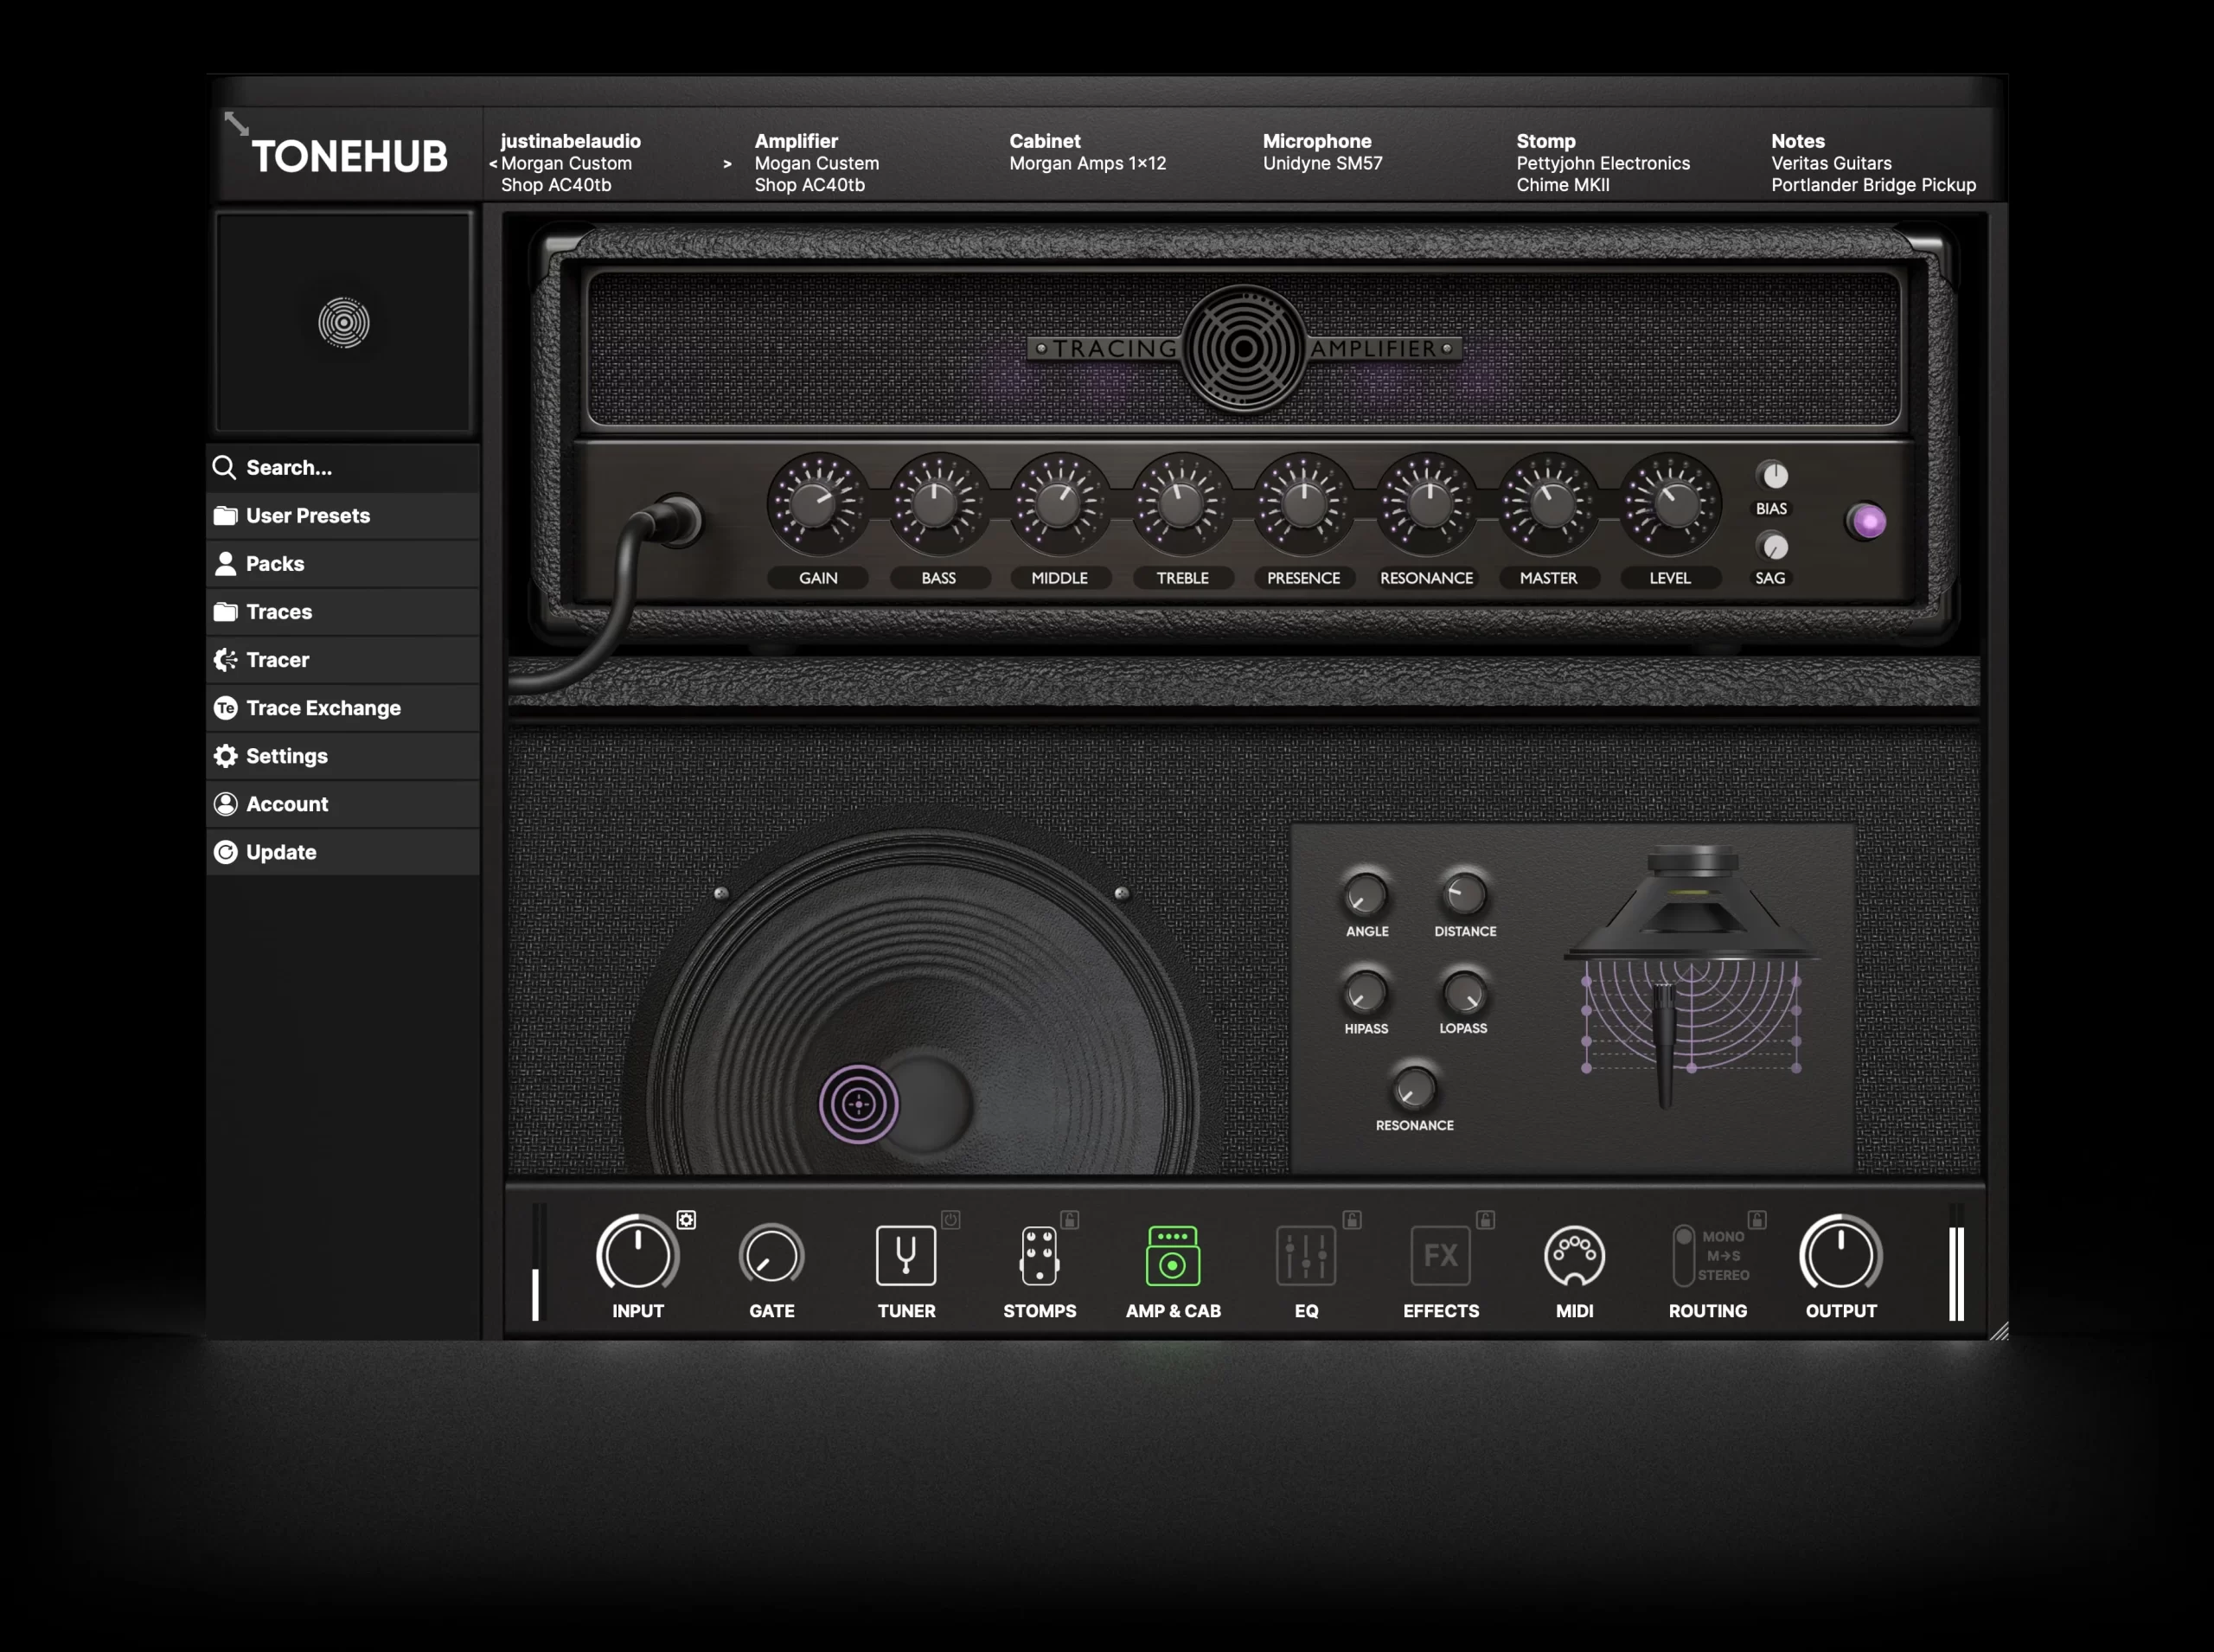The height and width of the screenshot is (1652, 2214).
Task: Expand the Microphone section header
Action: (1317, 141)
